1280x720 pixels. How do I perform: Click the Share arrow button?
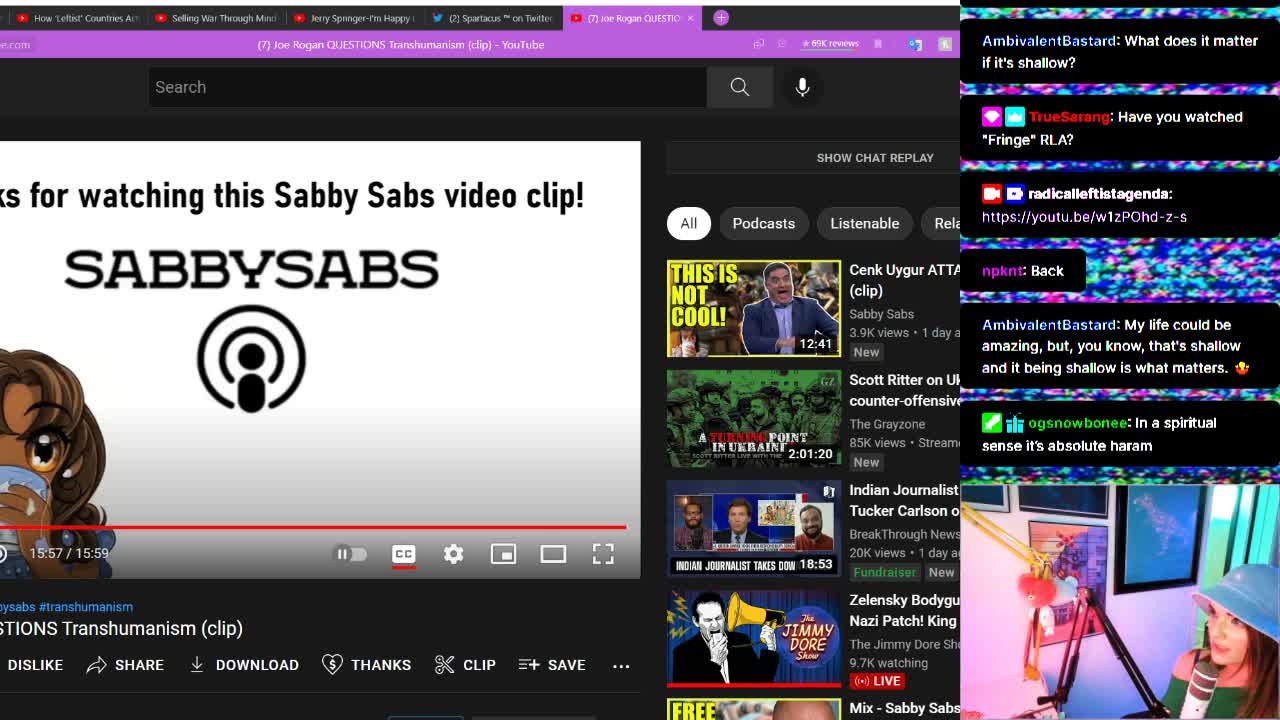(125, 665)
